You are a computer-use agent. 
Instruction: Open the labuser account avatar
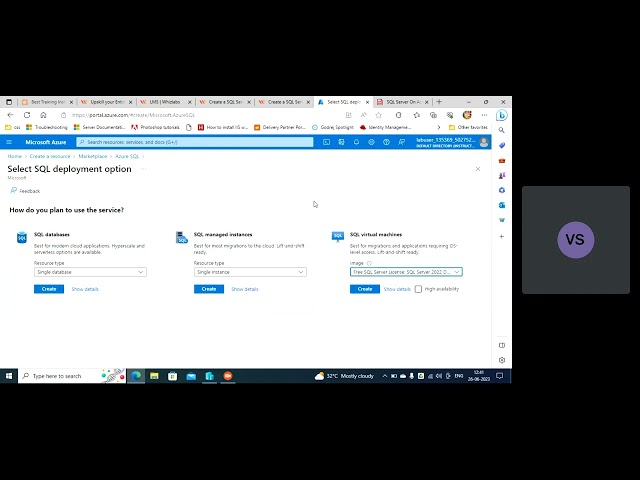484,142
